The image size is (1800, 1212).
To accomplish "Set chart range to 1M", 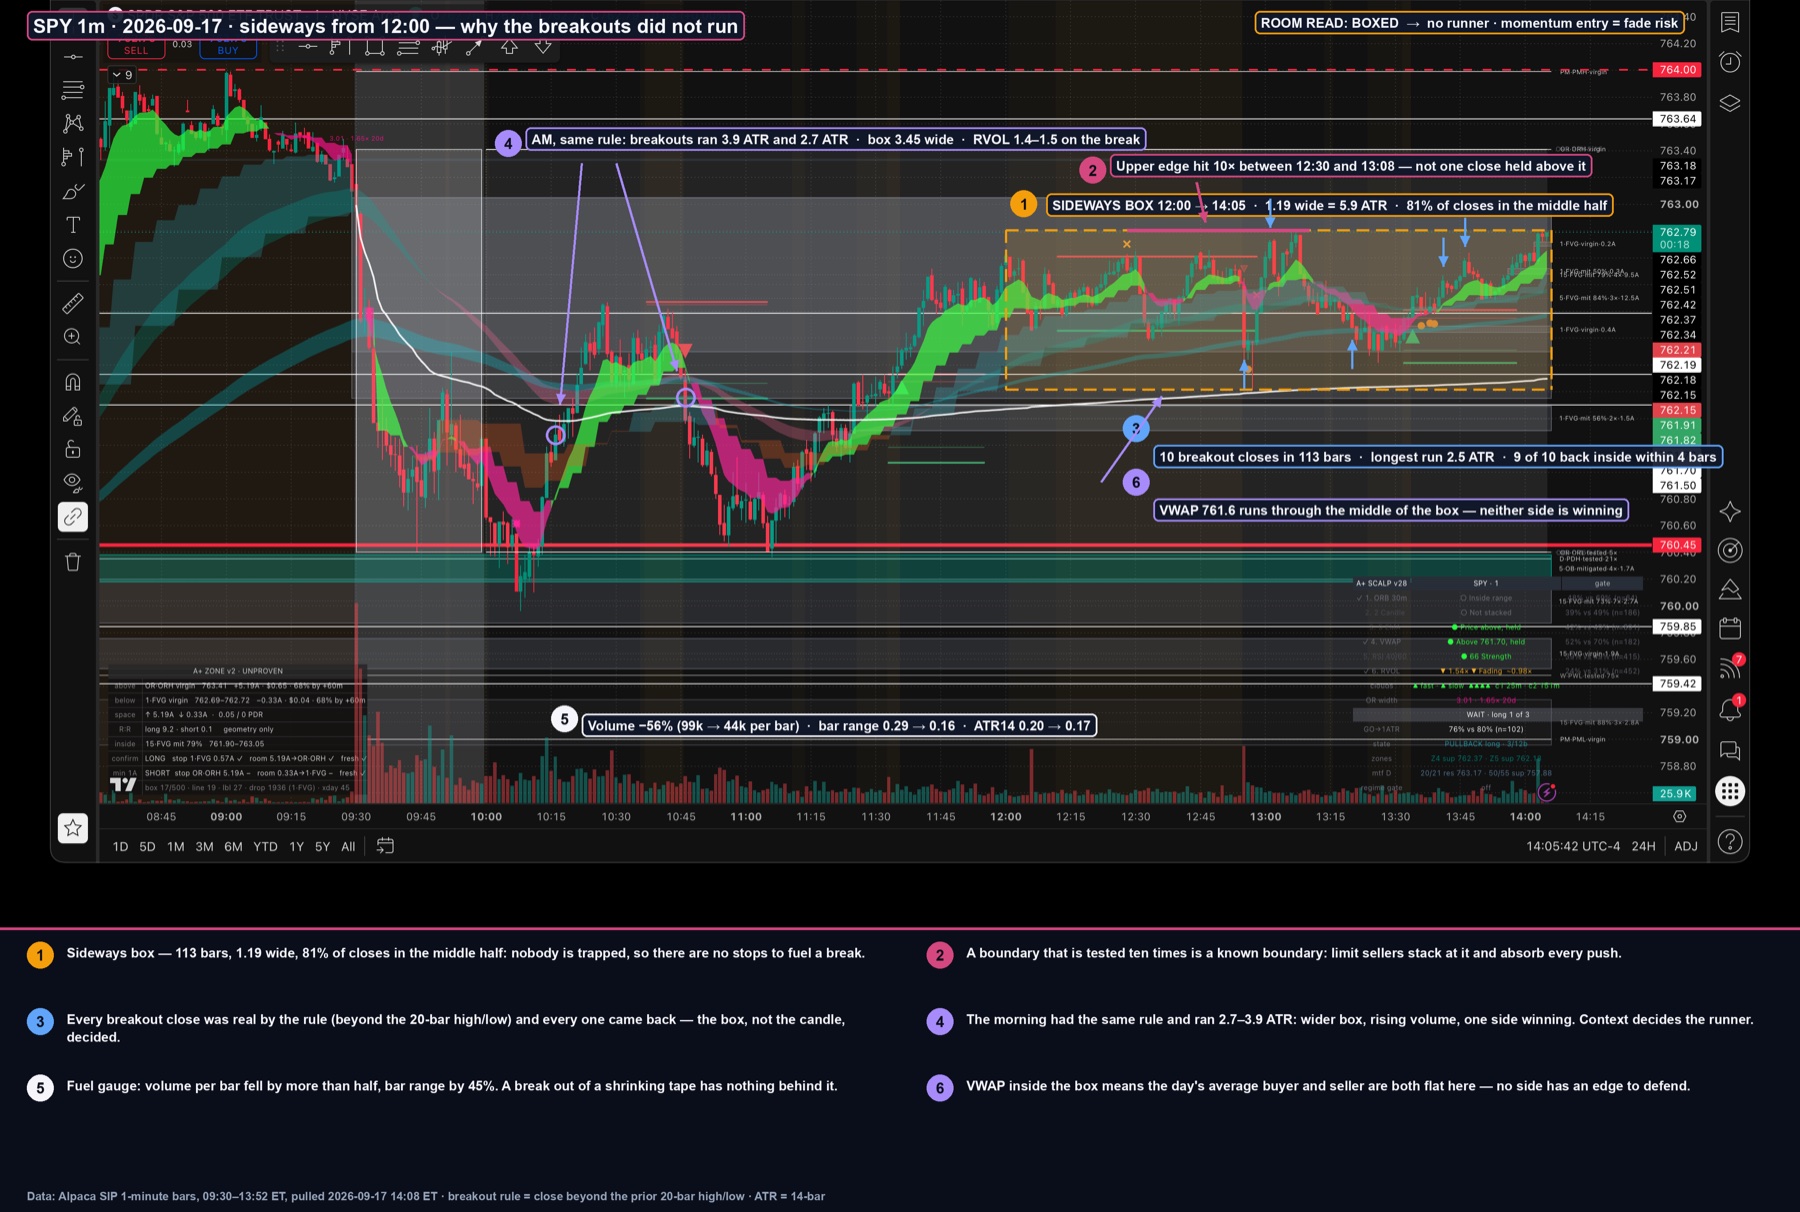I will point(176,847).
